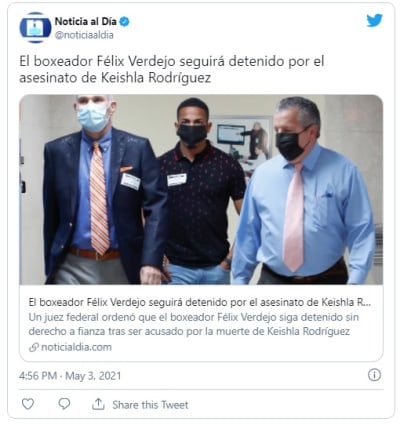Open the card headline about Félix Verdejo
The height and width of the screenshot is (425, 400).
click(x=200, y=302)
